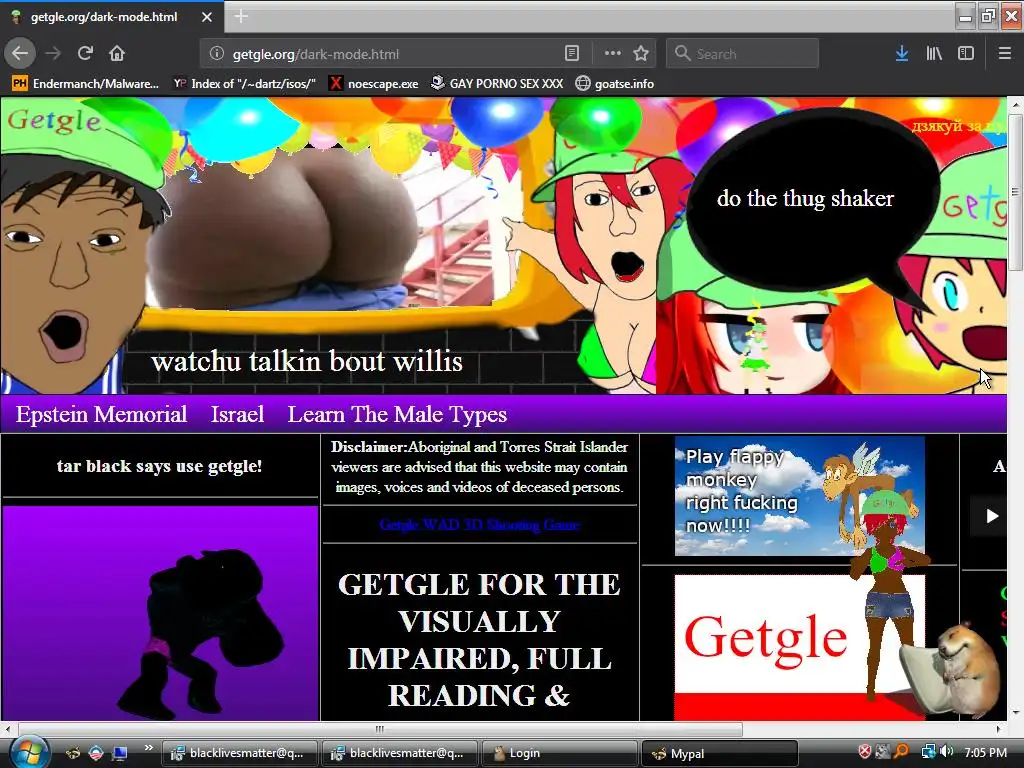Open the page actions three-dot menu
Viewport: 1024px width, 768px height.
612,54
